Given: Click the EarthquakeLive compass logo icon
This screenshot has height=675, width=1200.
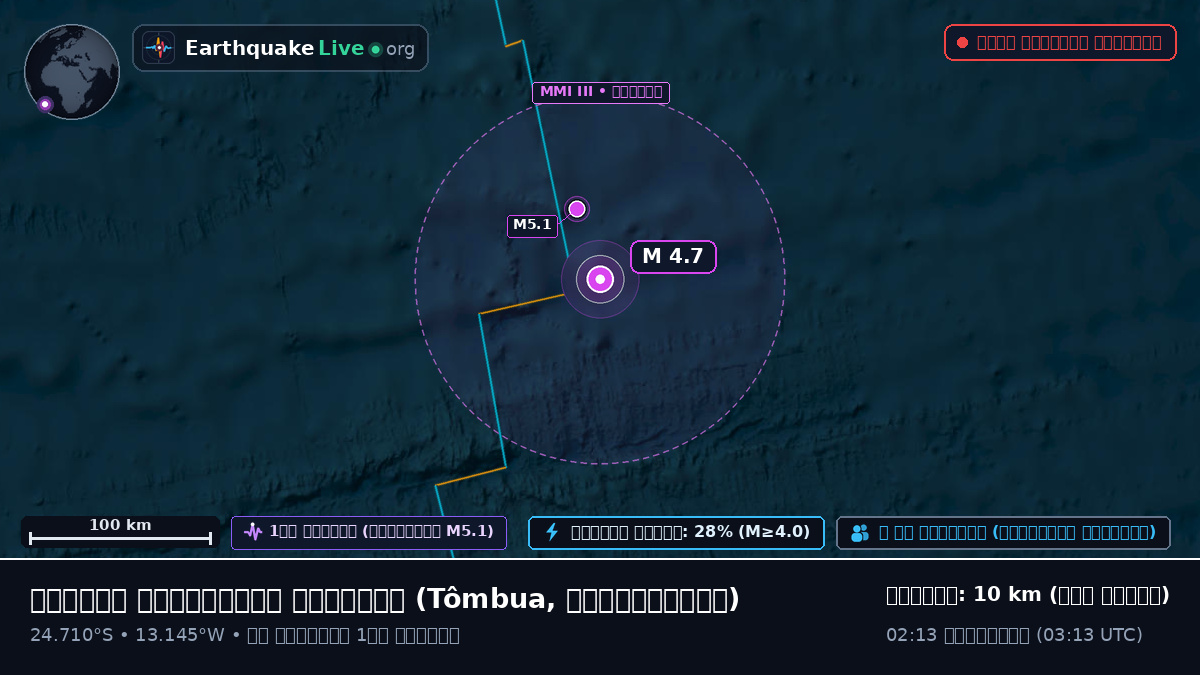Looking at the screenshot, I should pyautogui.click(x=159, y=48).
